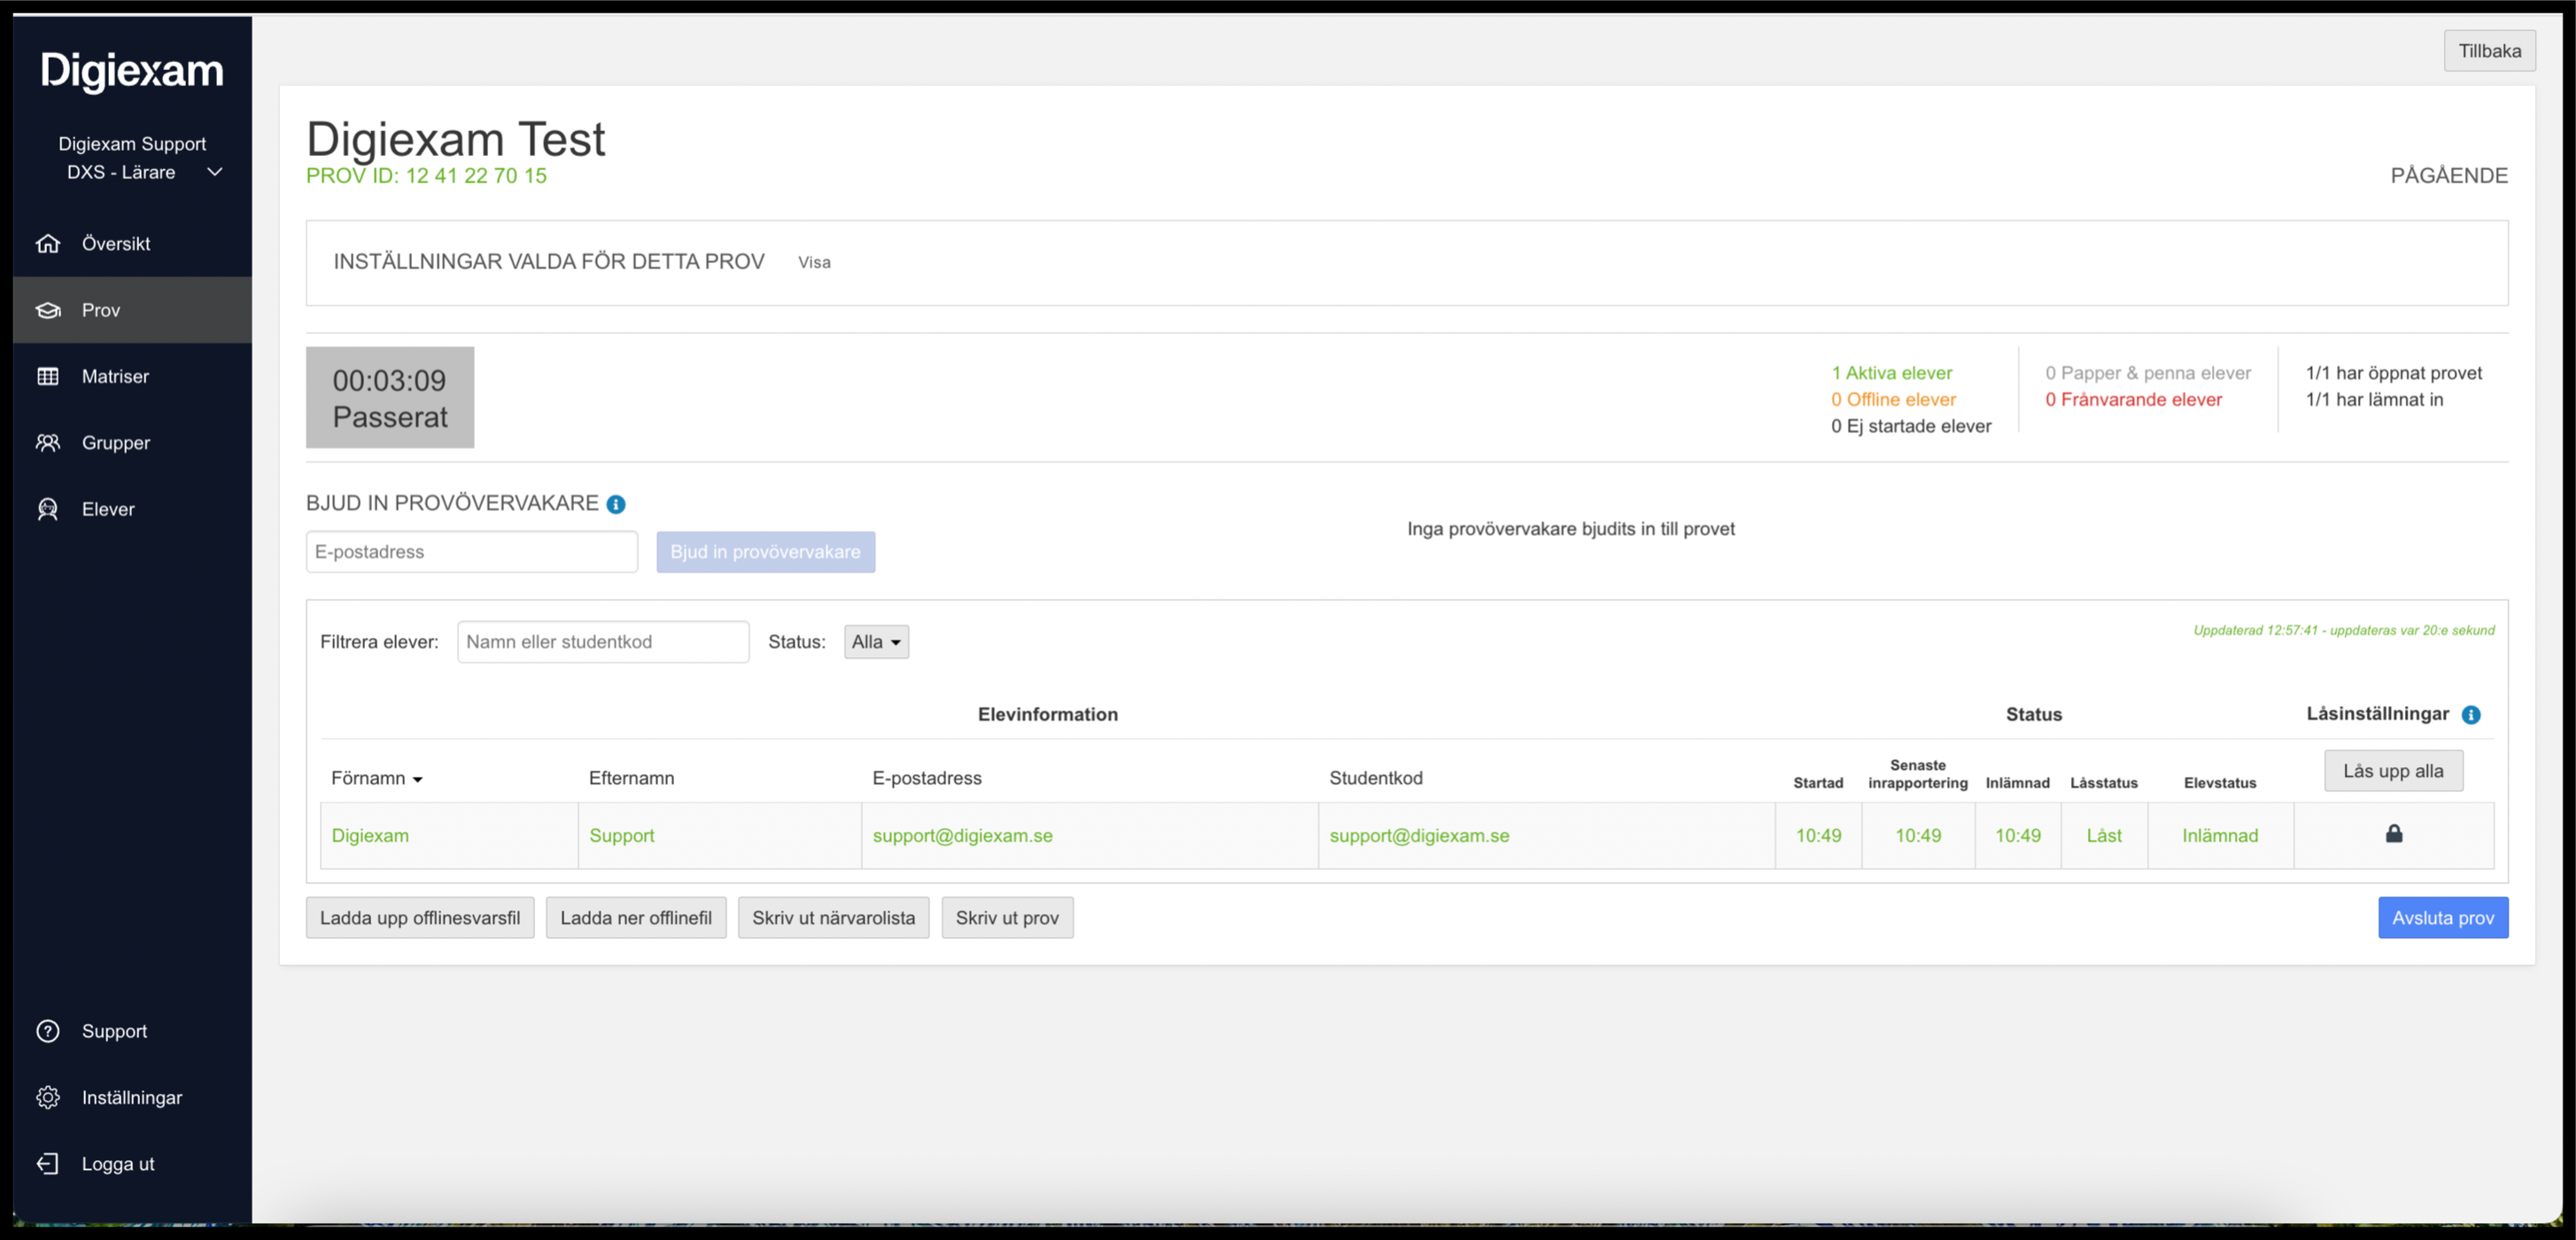This screenshot has width=2576, height=1240.
Task: Click the Startad column header
Action: coord(1818,783)
